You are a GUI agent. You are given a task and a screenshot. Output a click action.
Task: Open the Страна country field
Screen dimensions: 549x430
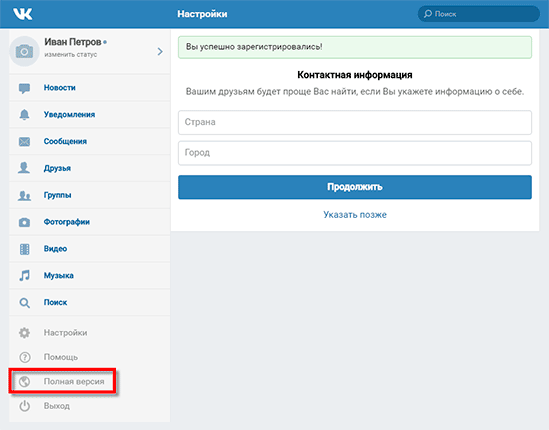click(355, 122)
